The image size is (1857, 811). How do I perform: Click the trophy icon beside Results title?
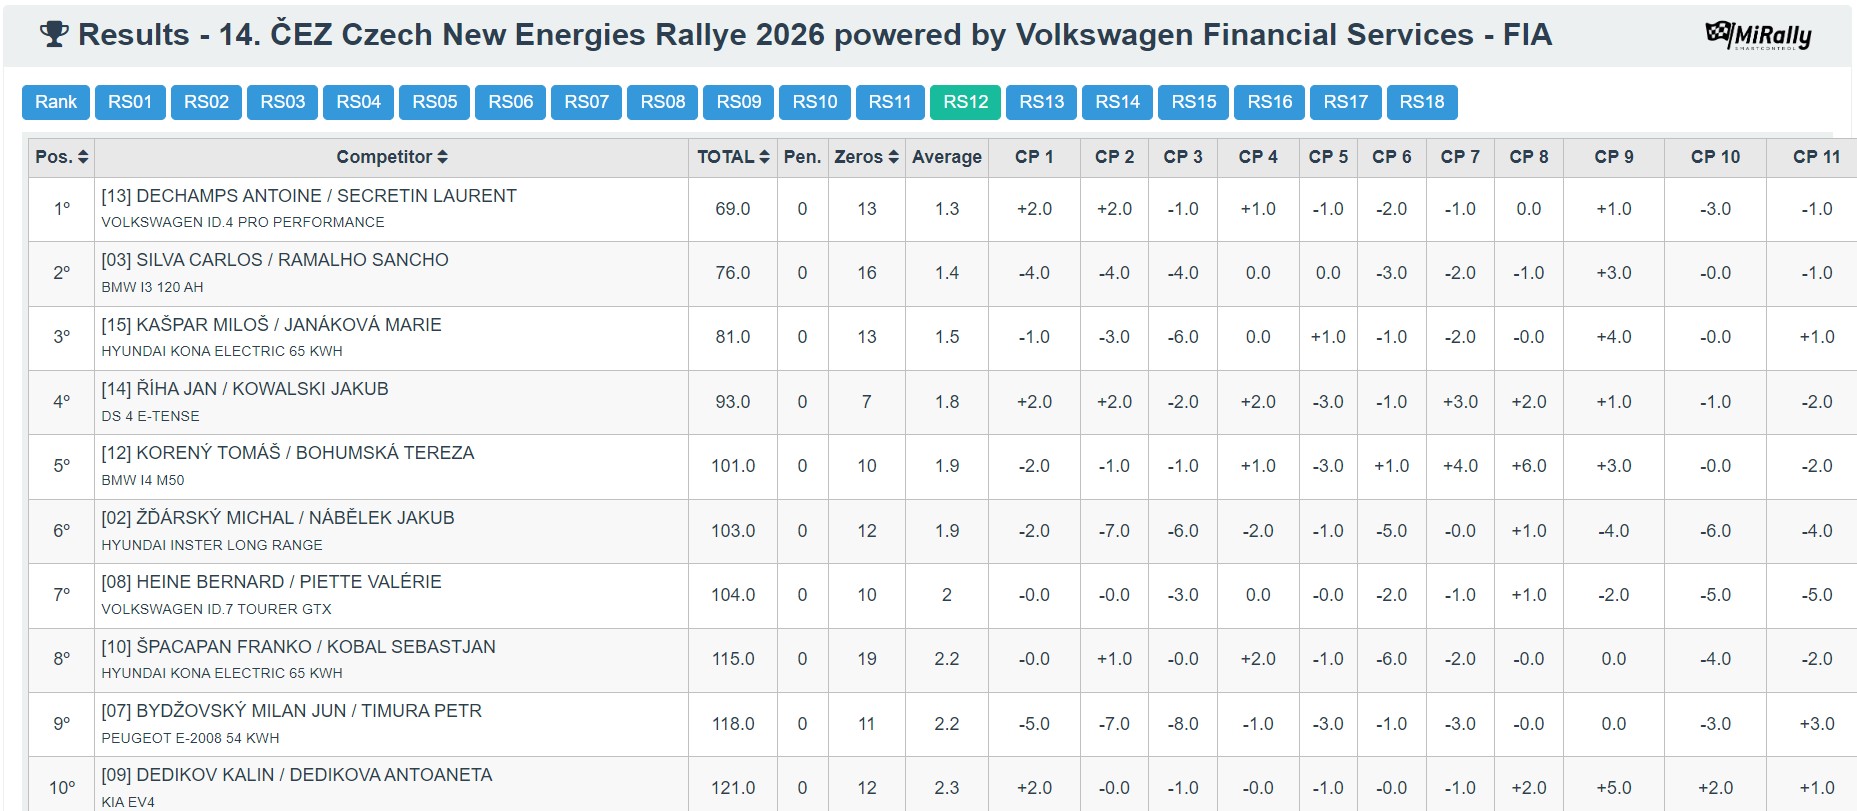point(54,35)
